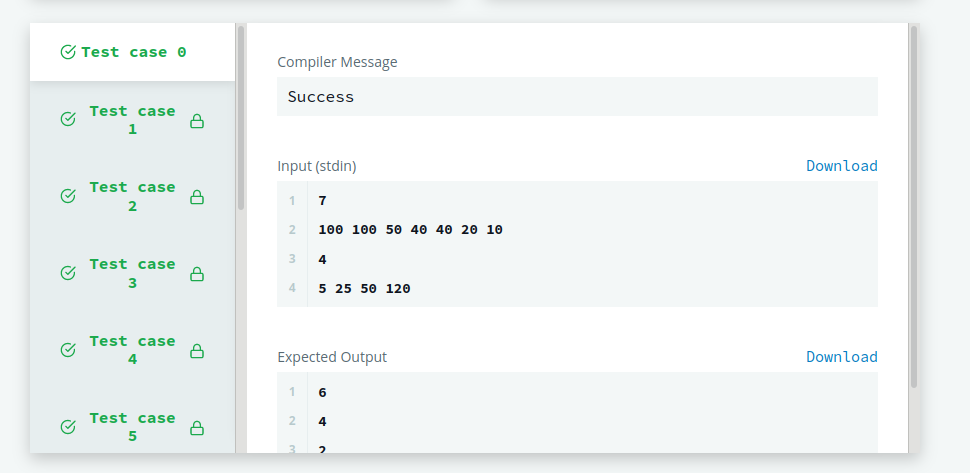
Task: Select the Test case 4 tab
Action: click(x=132, y=350)
